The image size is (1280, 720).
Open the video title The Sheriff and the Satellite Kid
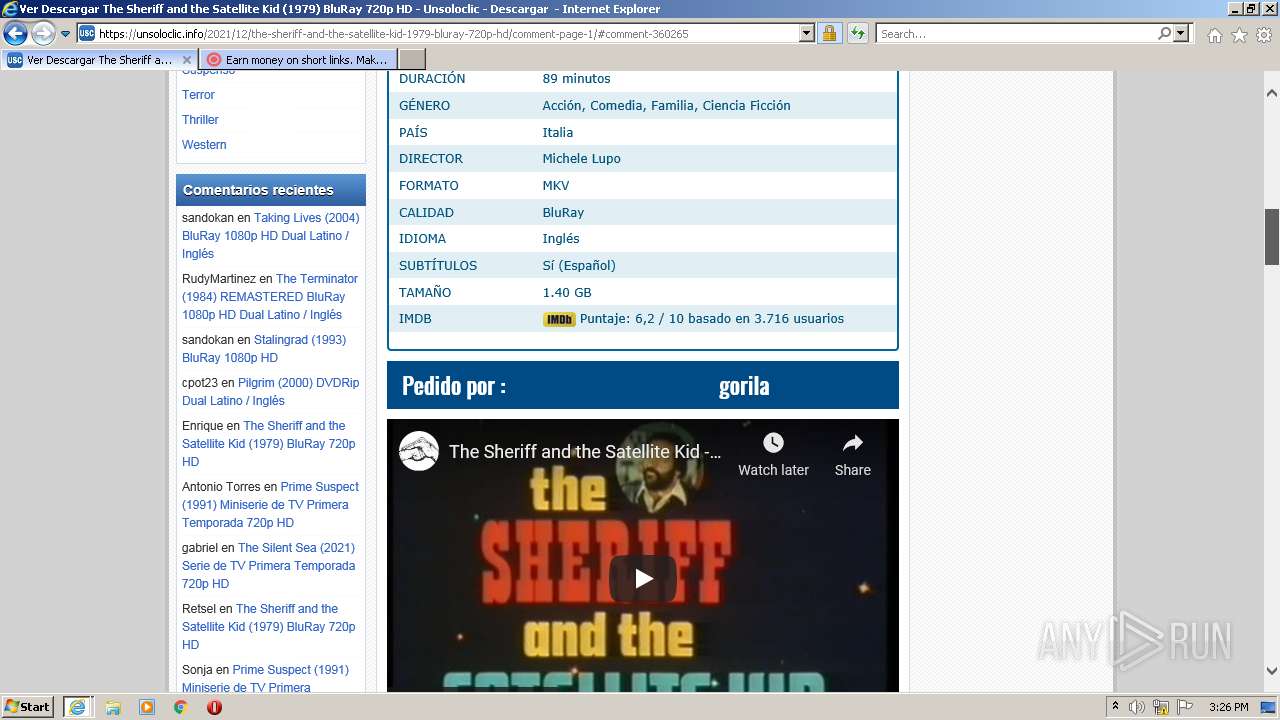[x=585, y=452]
